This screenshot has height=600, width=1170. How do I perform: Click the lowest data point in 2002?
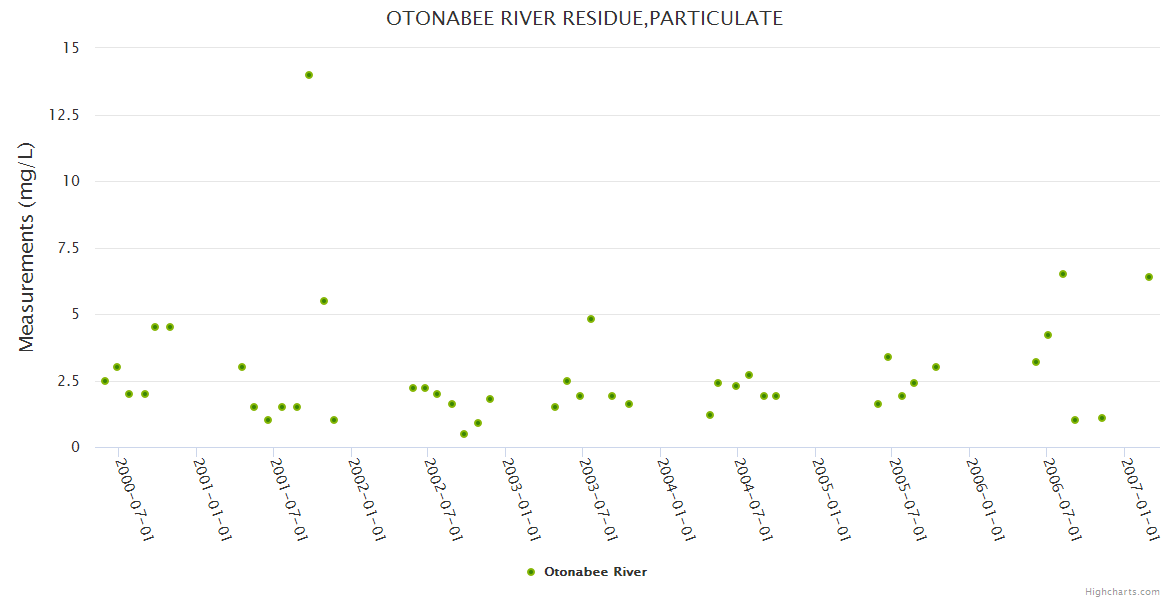464,434
